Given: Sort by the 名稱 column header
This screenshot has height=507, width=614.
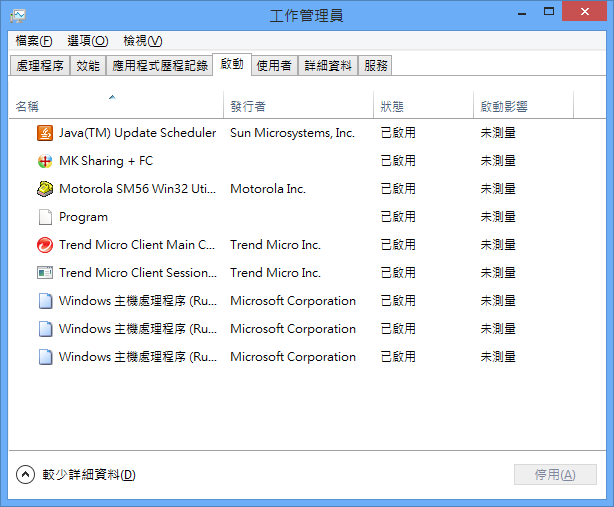Looking at the screenshot, I should [116, 105].
